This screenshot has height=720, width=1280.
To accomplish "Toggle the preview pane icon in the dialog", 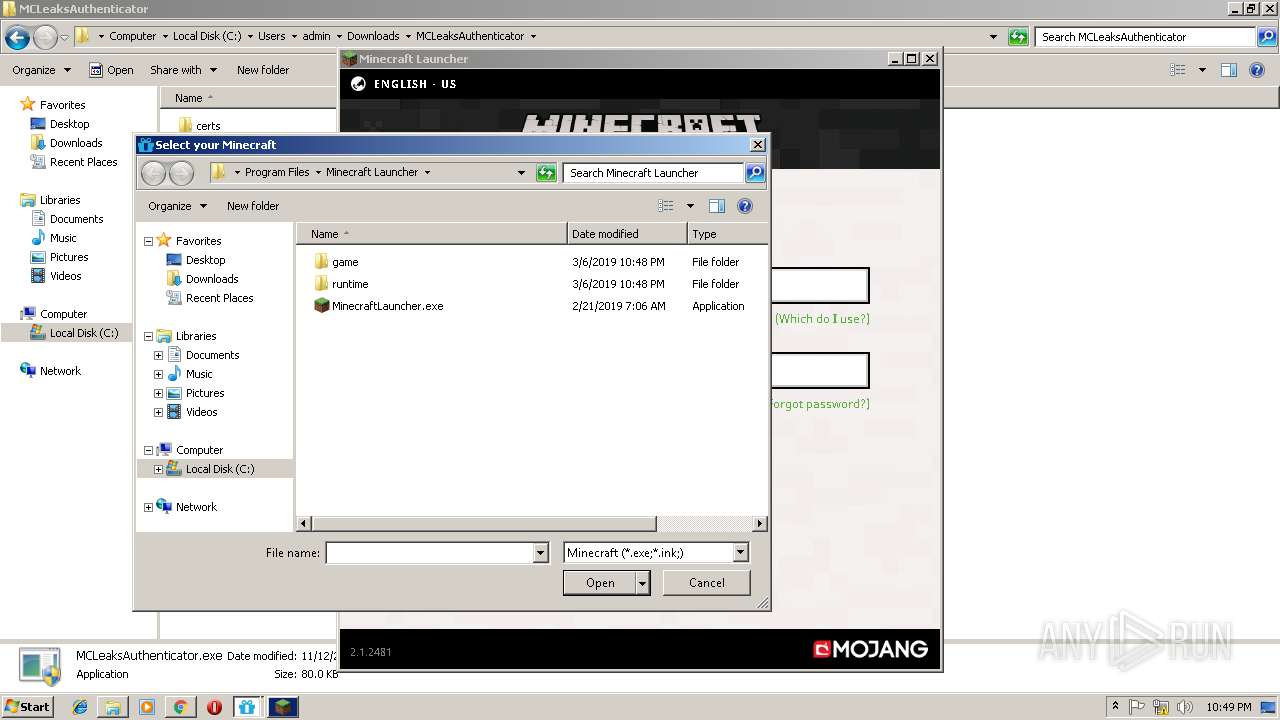I will tap(716, 206).
